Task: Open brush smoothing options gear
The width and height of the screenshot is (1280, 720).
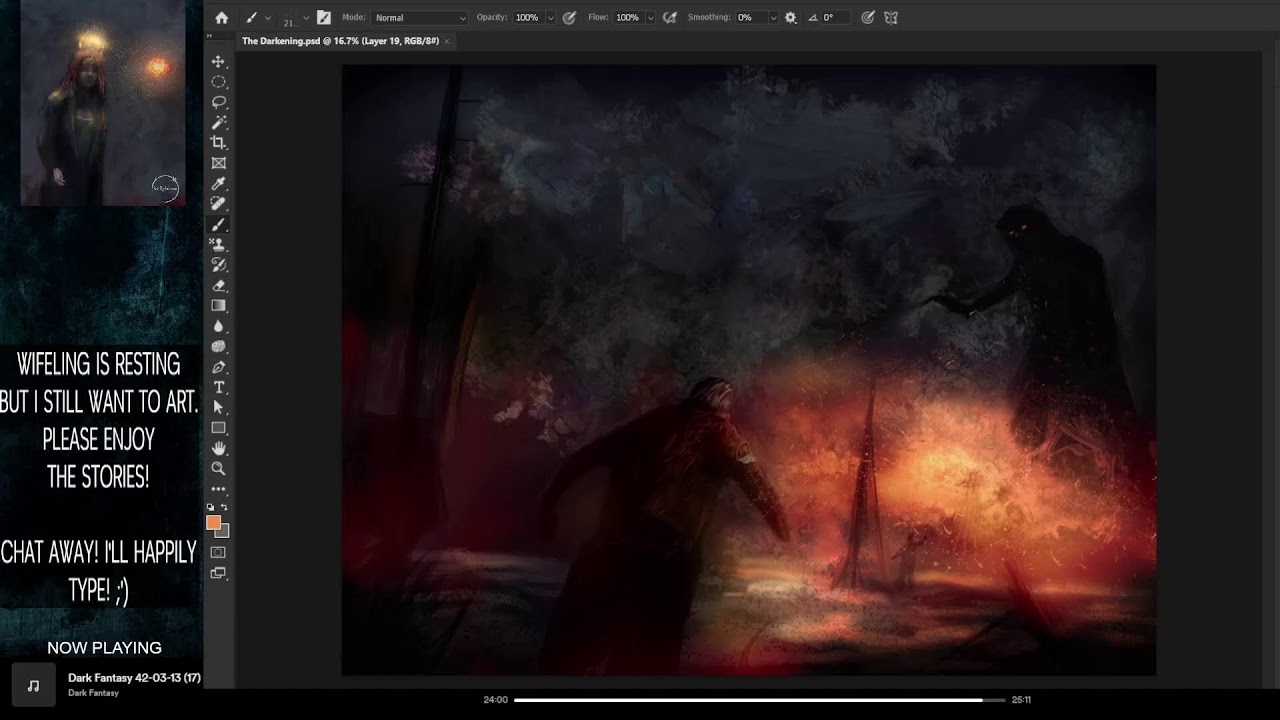Action: (790, 18)
